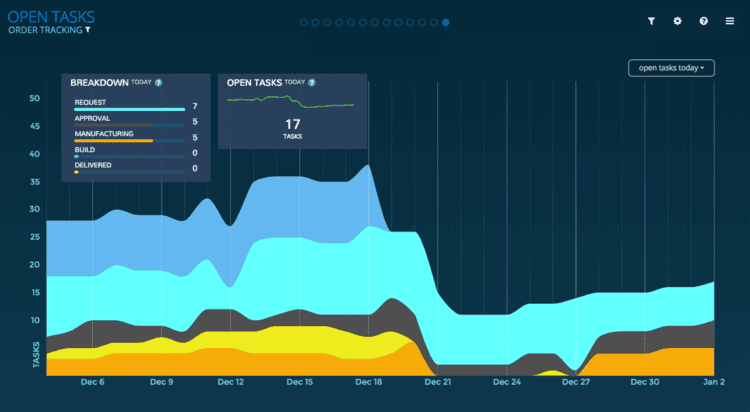Click the Dec 27 axis label
The width and height of the screenshot is (750, 412).
[576, 382]
